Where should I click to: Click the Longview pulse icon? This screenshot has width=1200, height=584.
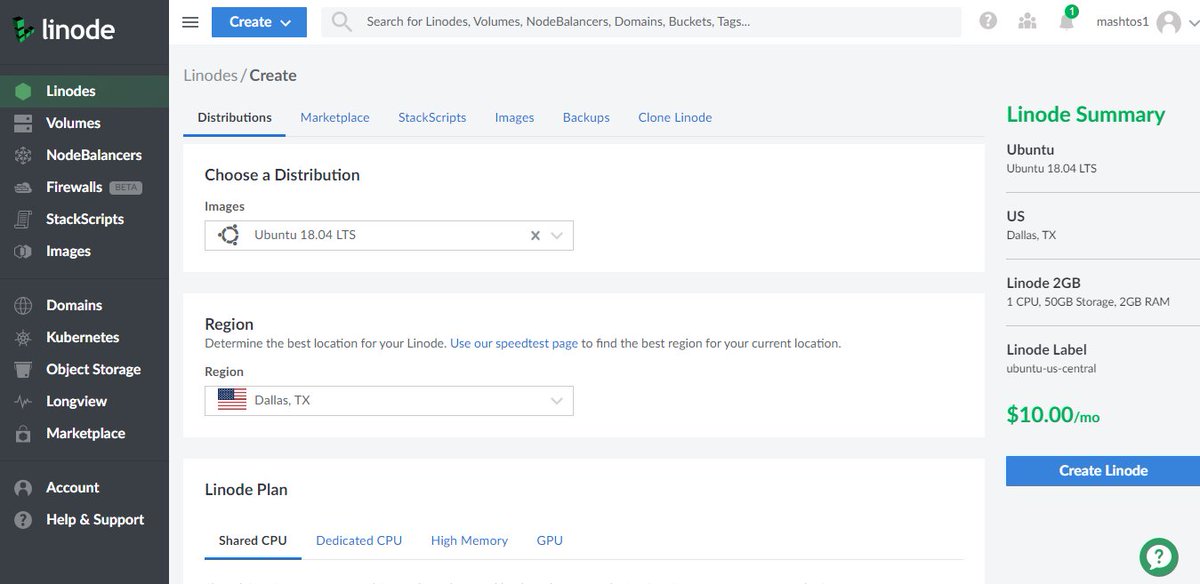coord(24,401)
